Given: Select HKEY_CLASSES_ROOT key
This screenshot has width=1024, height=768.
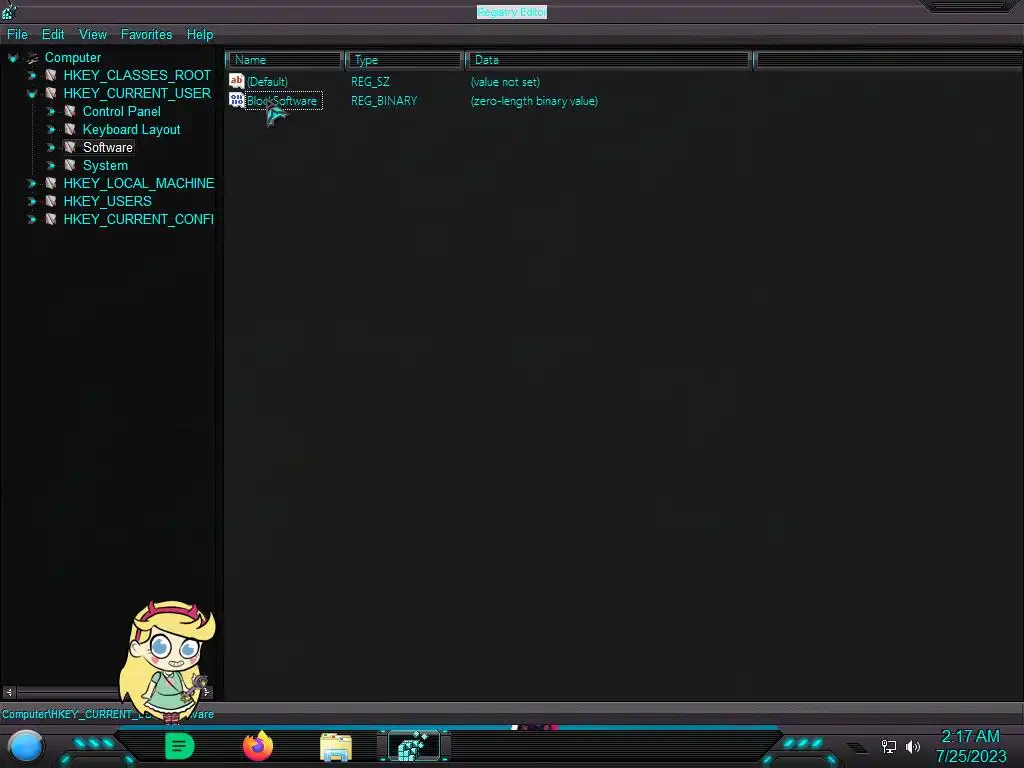Looking at the screenshot, I should [137, 76].
